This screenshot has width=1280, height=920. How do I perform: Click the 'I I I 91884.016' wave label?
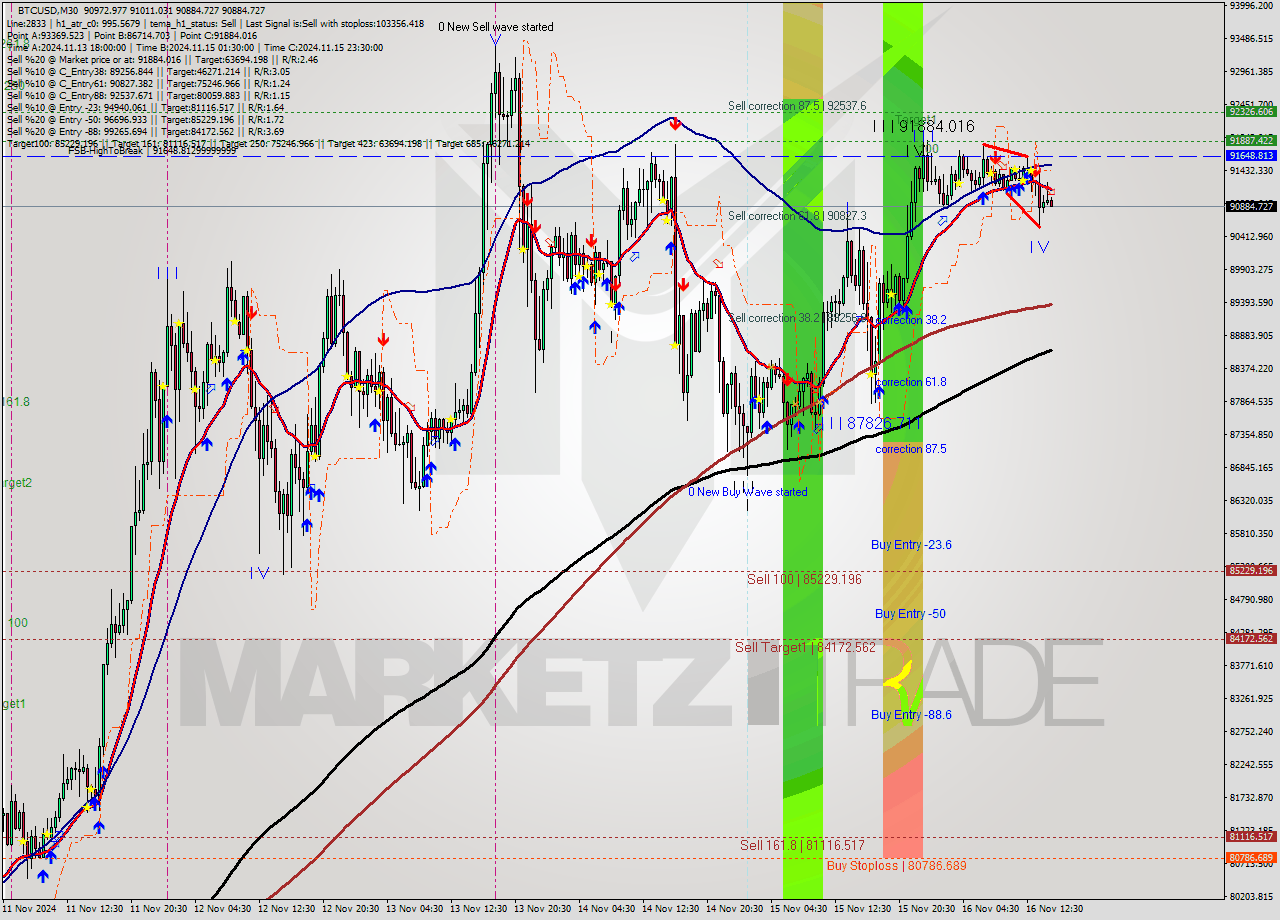tap(923, 126)
